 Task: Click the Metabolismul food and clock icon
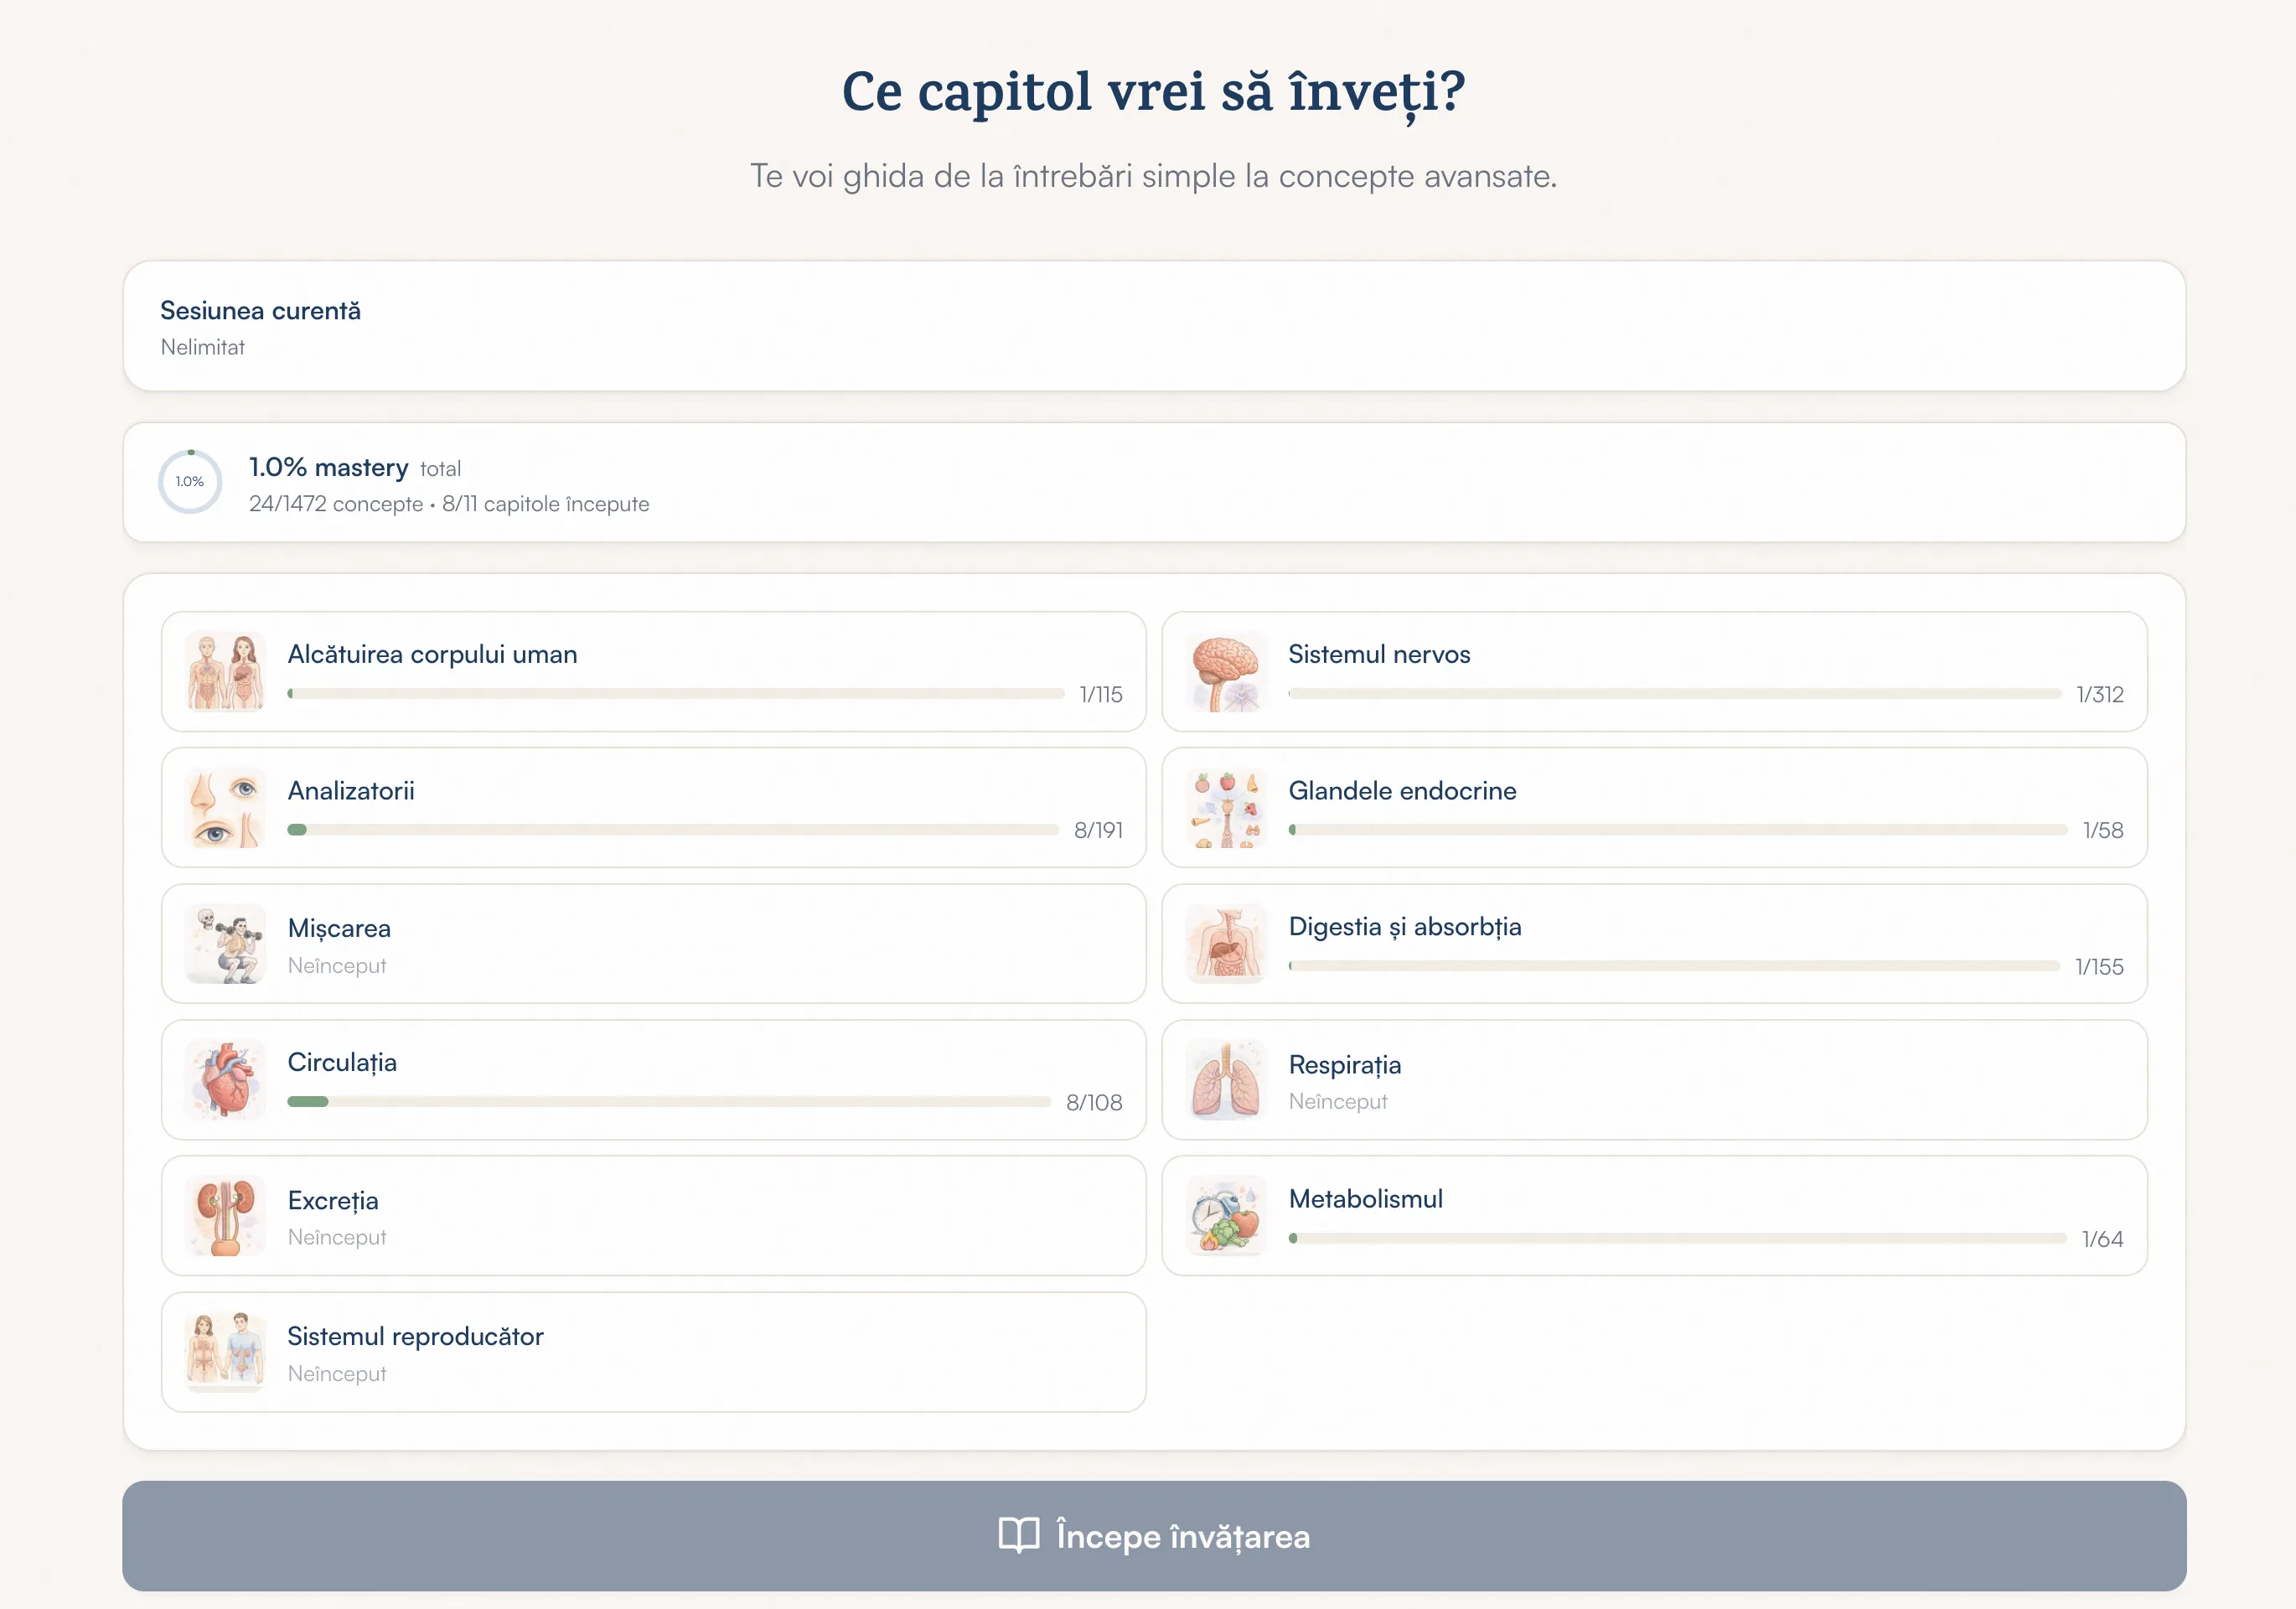[1226, 1216]
